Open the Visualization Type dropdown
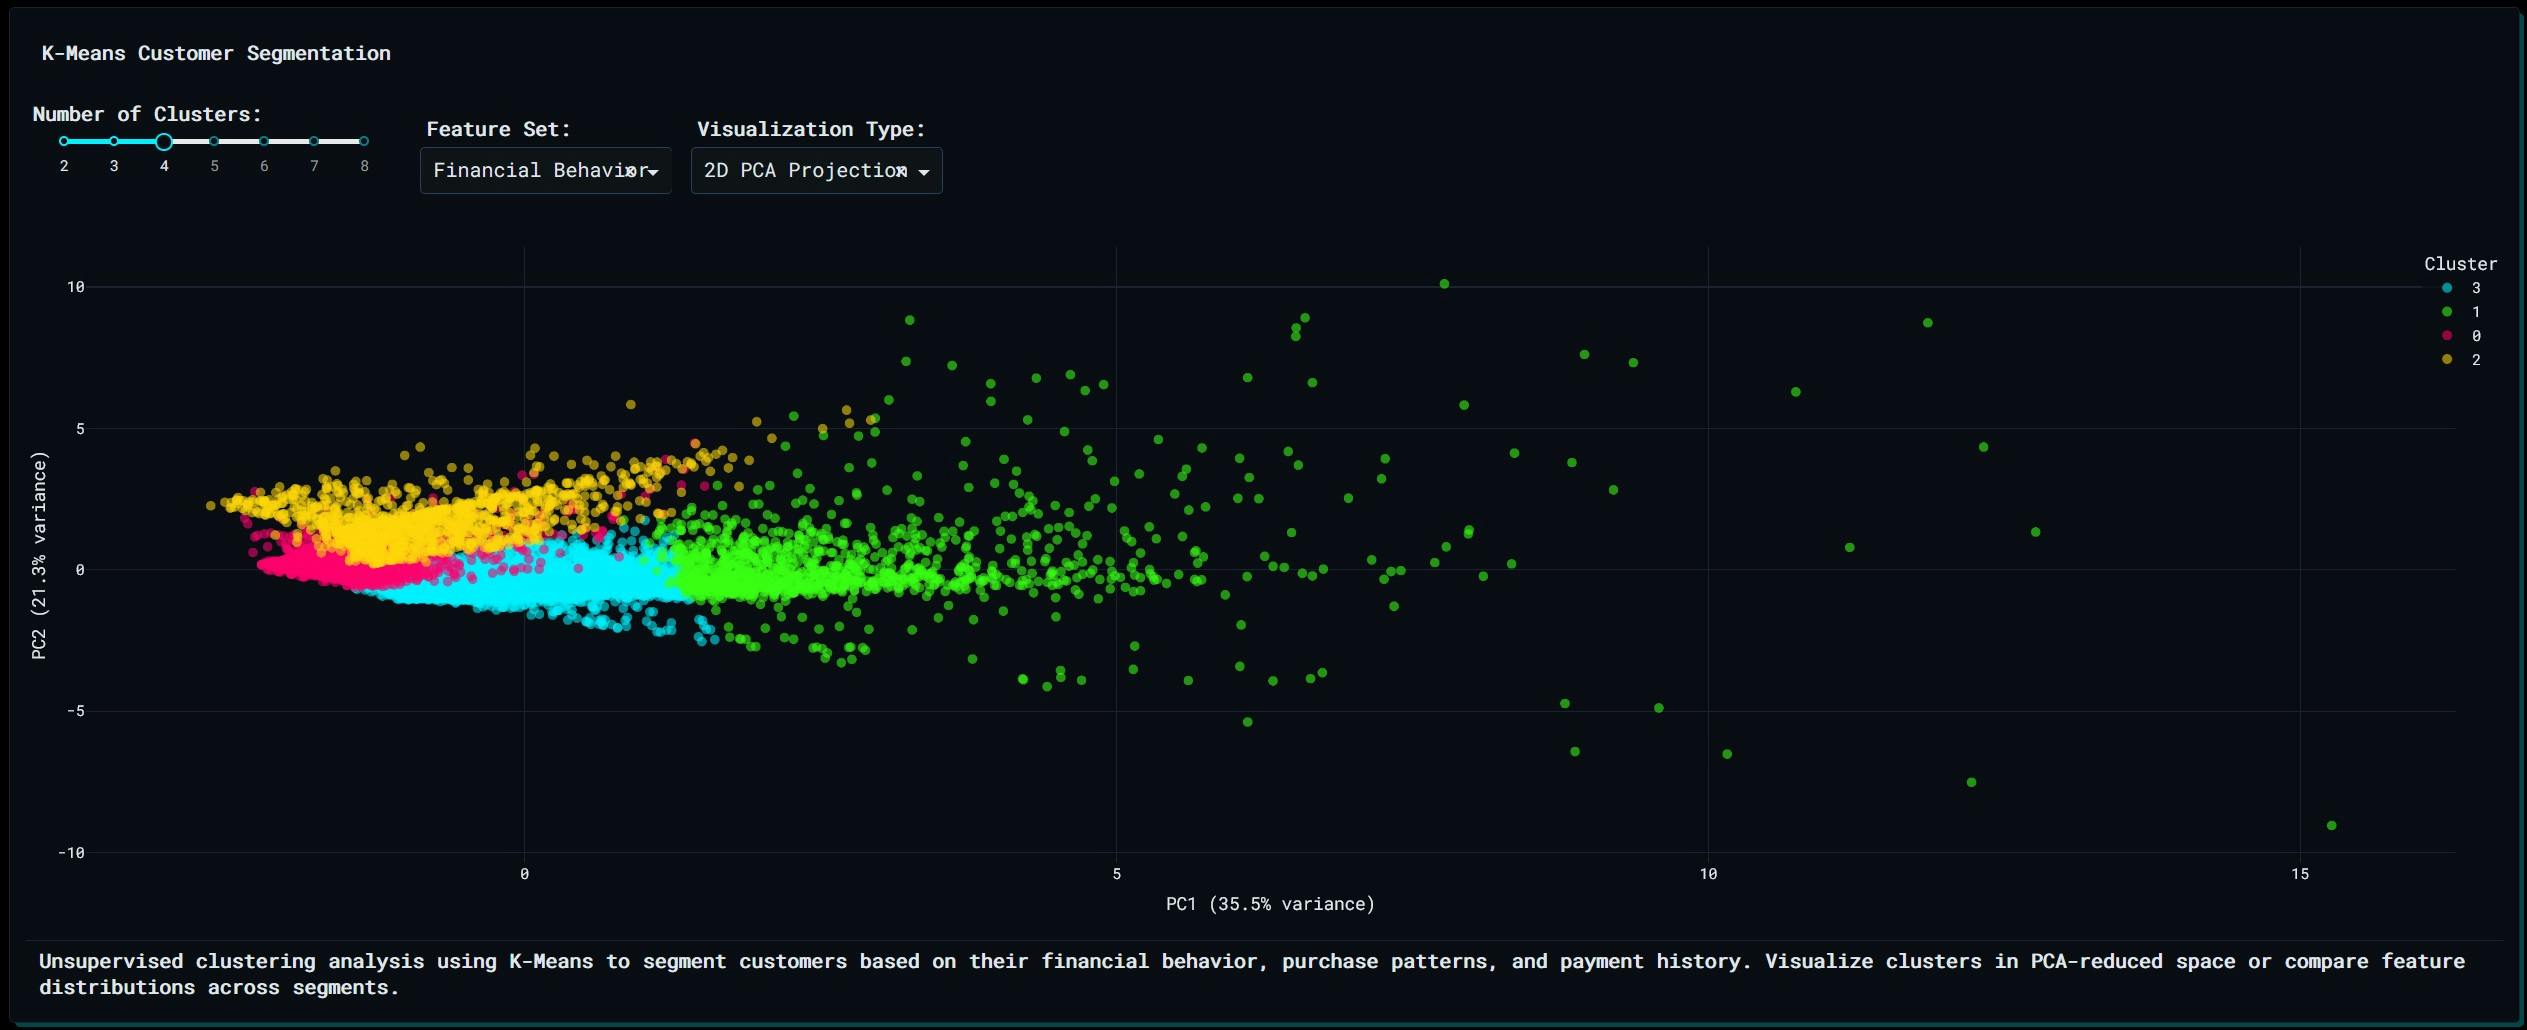This screenshot has height=1030, width=2527. [816, 170]
